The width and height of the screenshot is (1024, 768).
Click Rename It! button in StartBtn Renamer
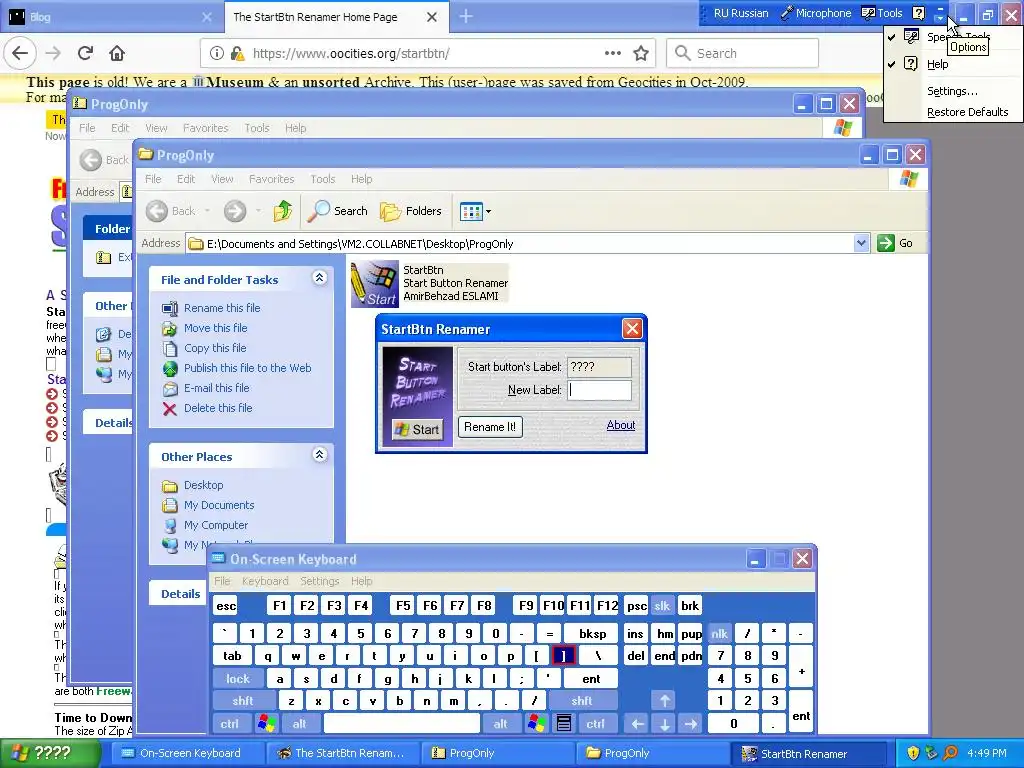(490, 427)
